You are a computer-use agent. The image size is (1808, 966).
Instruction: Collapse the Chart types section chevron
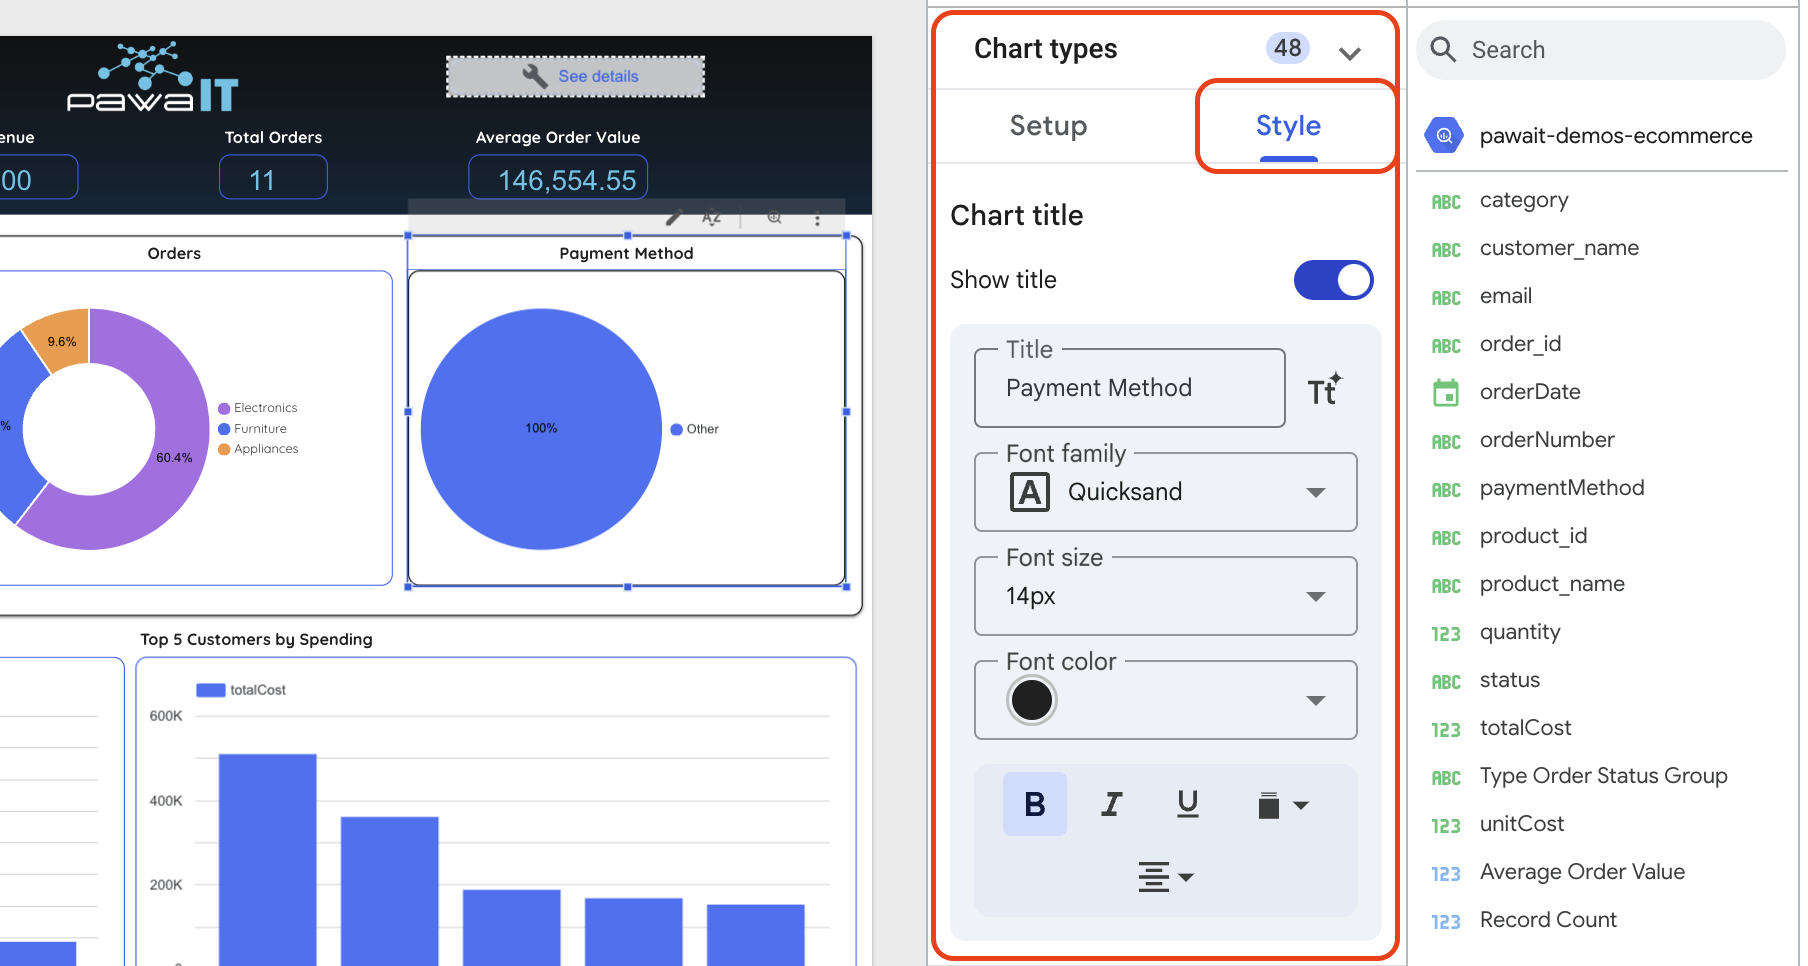tap(1349, 53)
